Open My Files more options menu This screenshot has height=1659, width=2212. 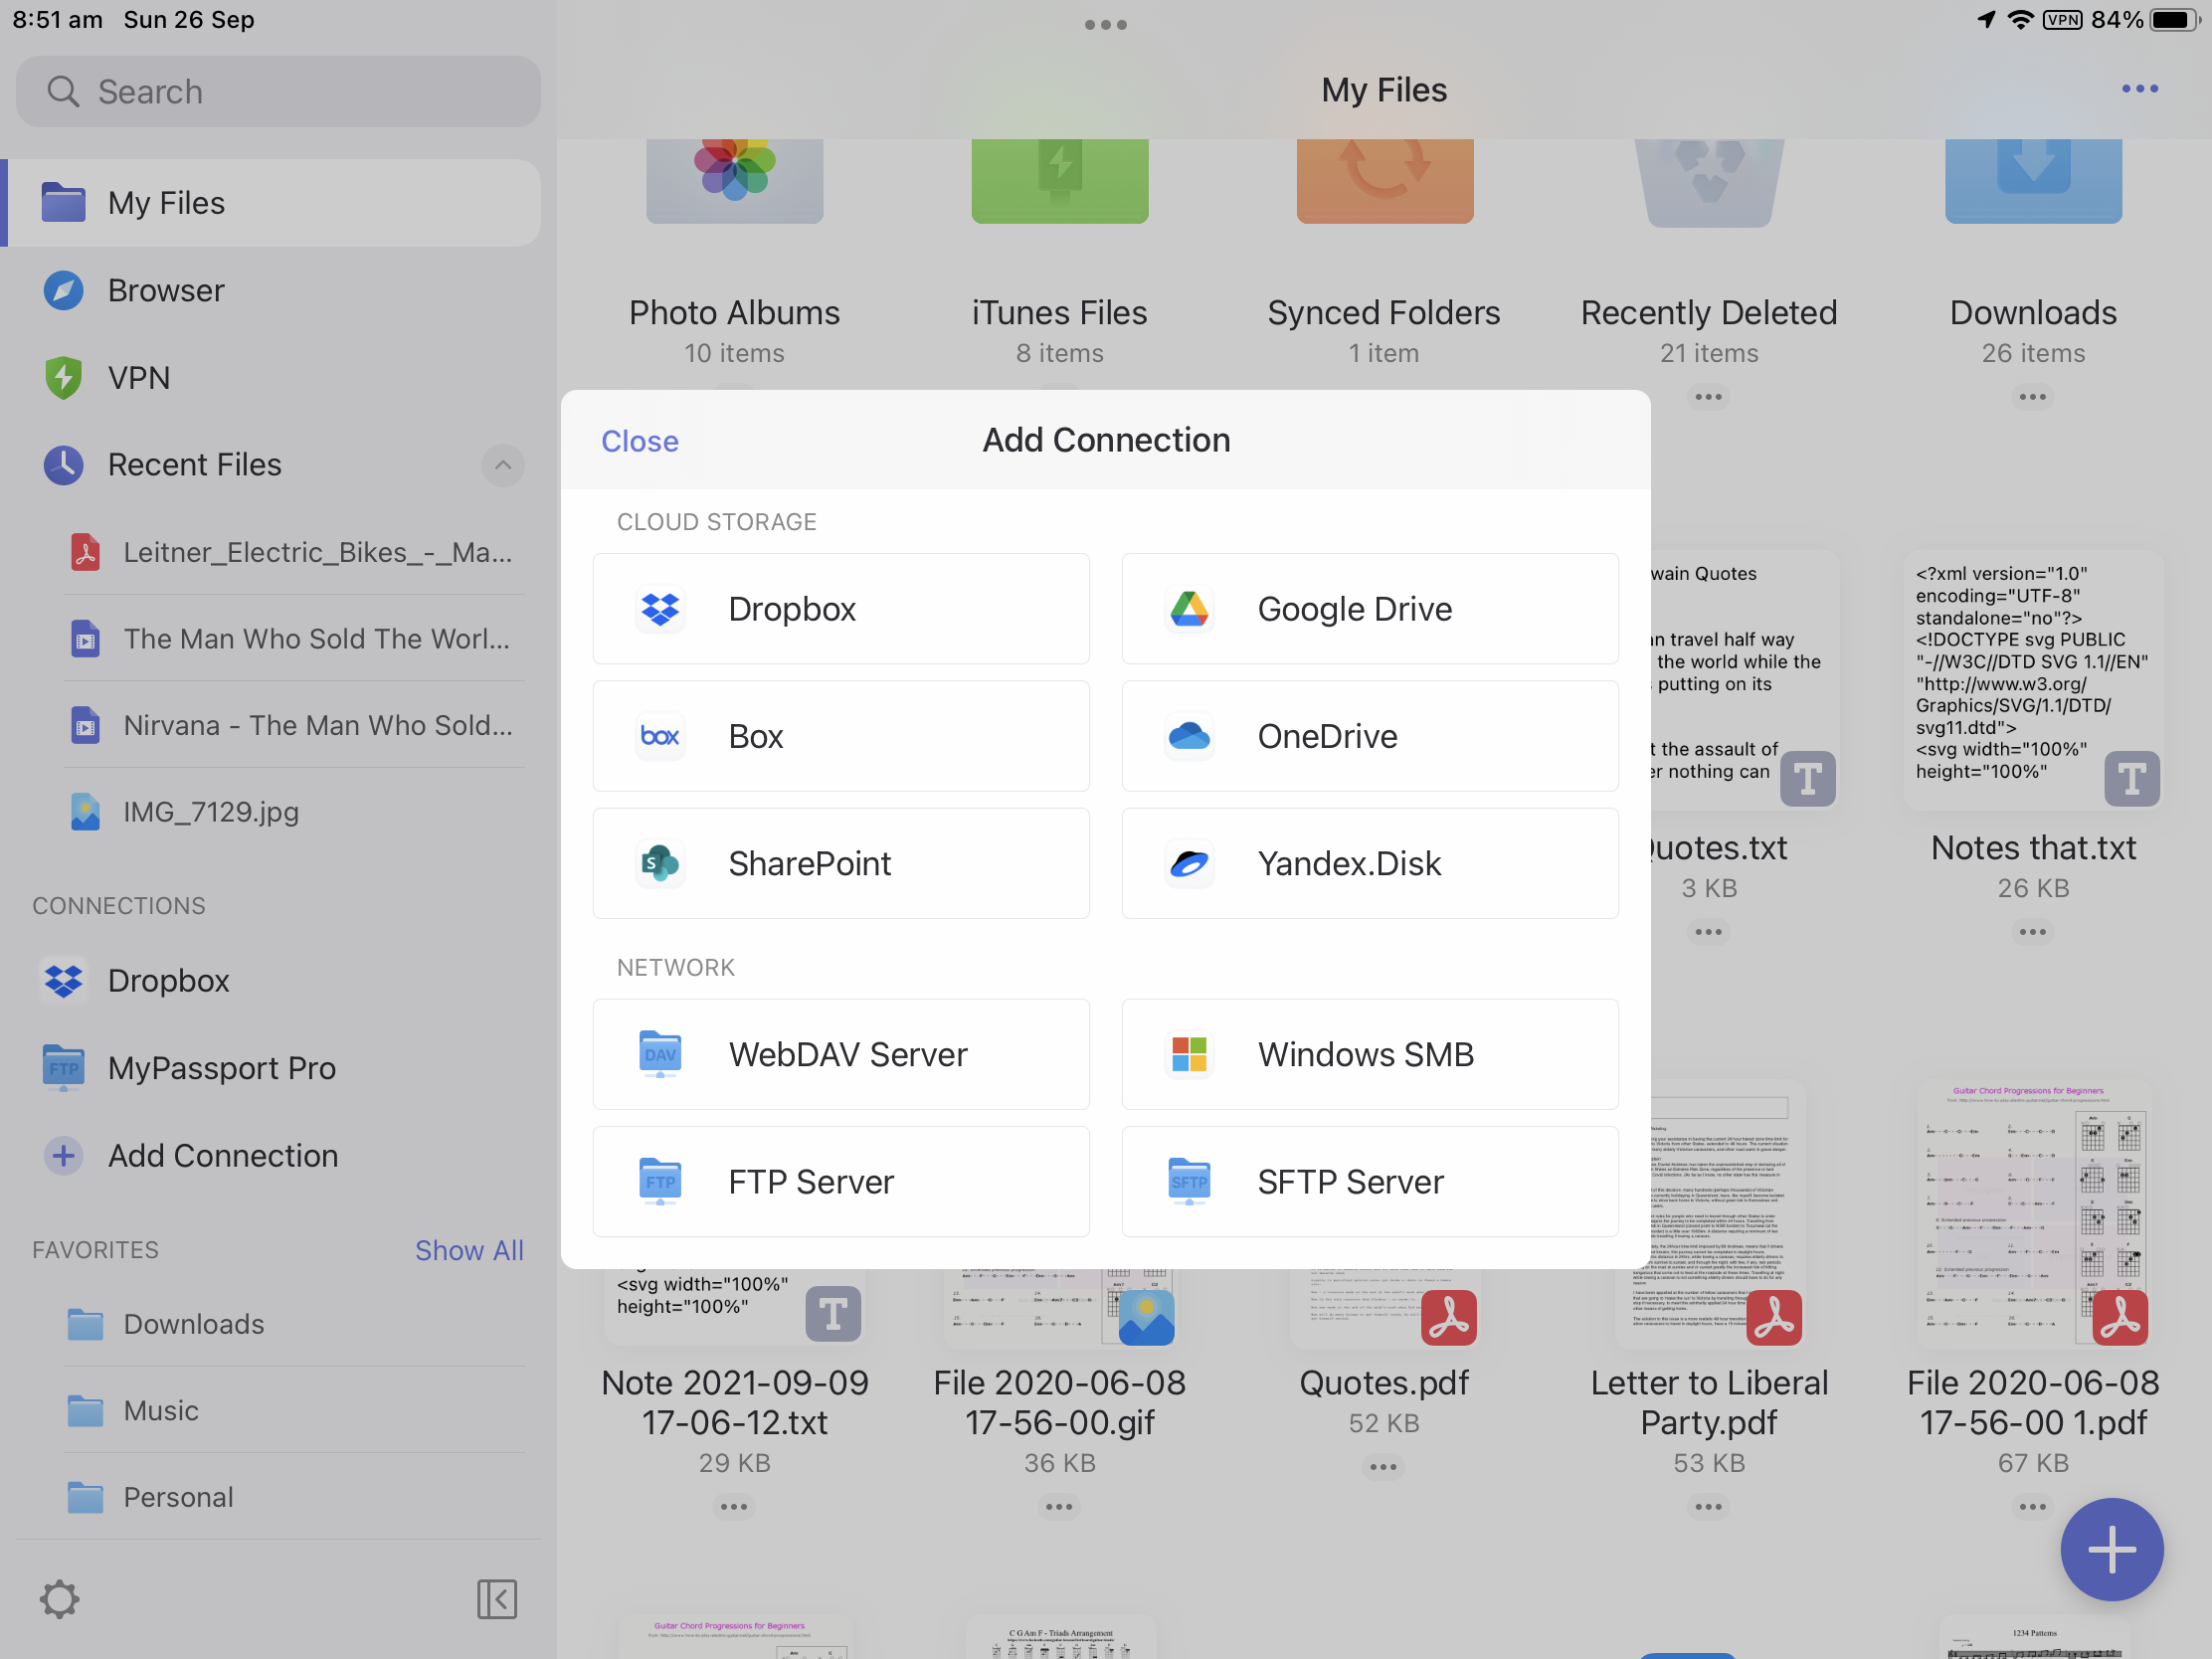[x=2139, y=89]
